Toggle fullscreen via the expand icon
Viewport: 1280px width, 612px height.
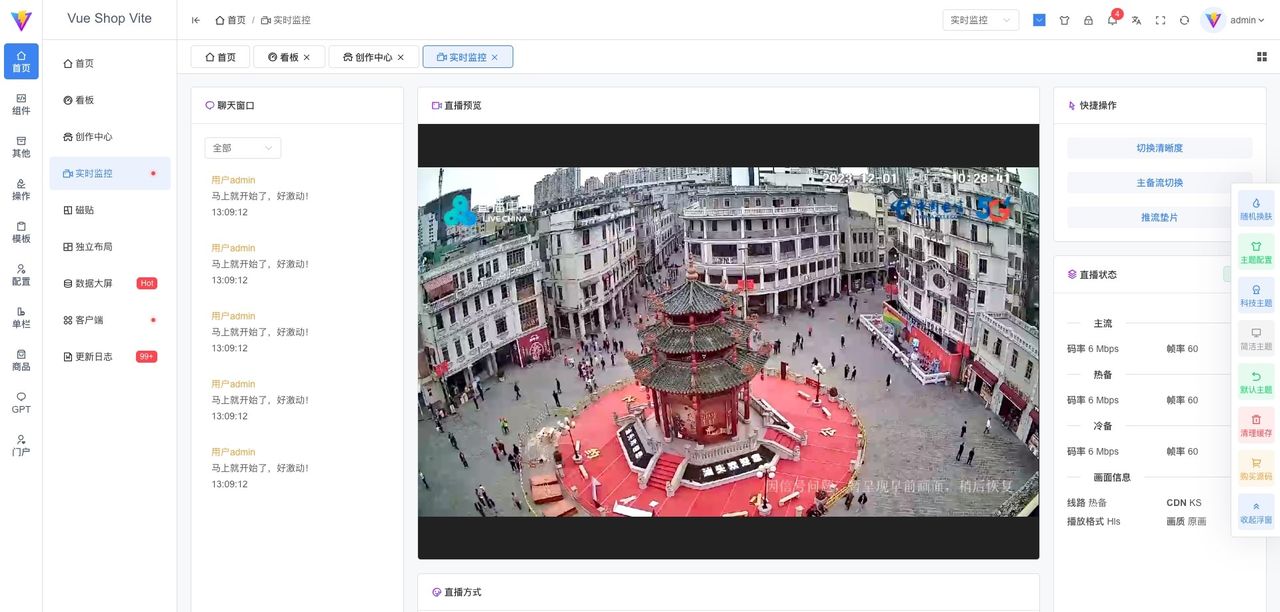(1160, 20)
